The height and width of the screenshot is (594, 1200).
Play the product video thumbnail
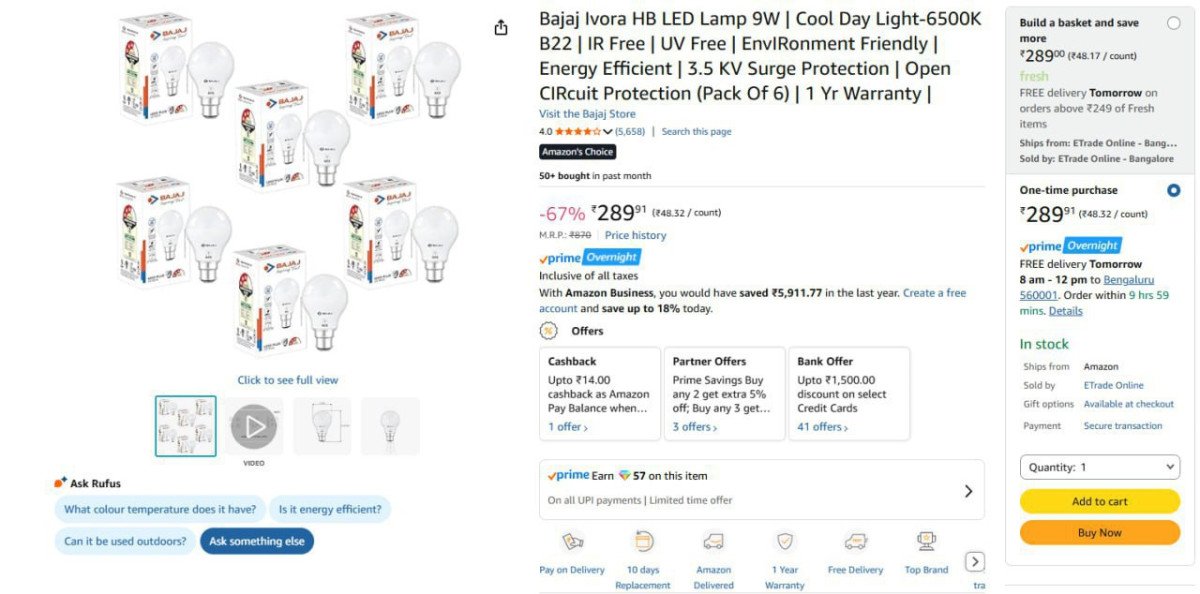(254, 427)
